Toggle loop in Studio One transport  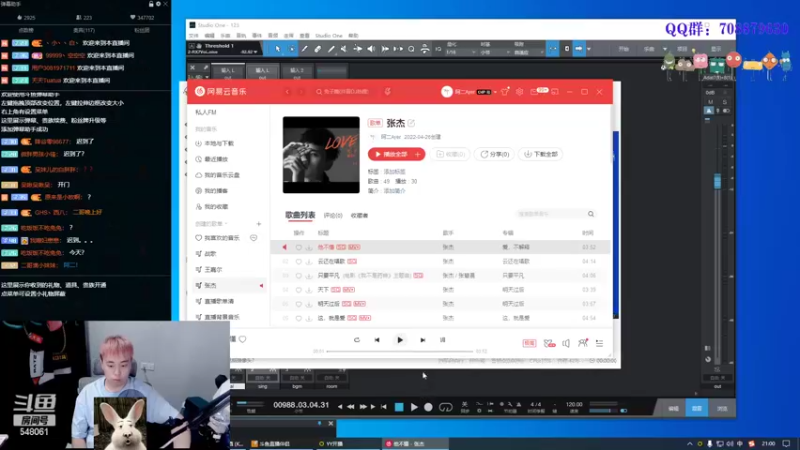pyautogui.click(x=445, y=407)
